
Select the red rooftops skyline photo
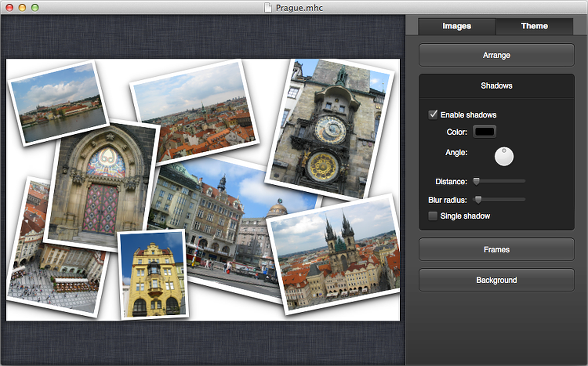(x=196, y=112)
